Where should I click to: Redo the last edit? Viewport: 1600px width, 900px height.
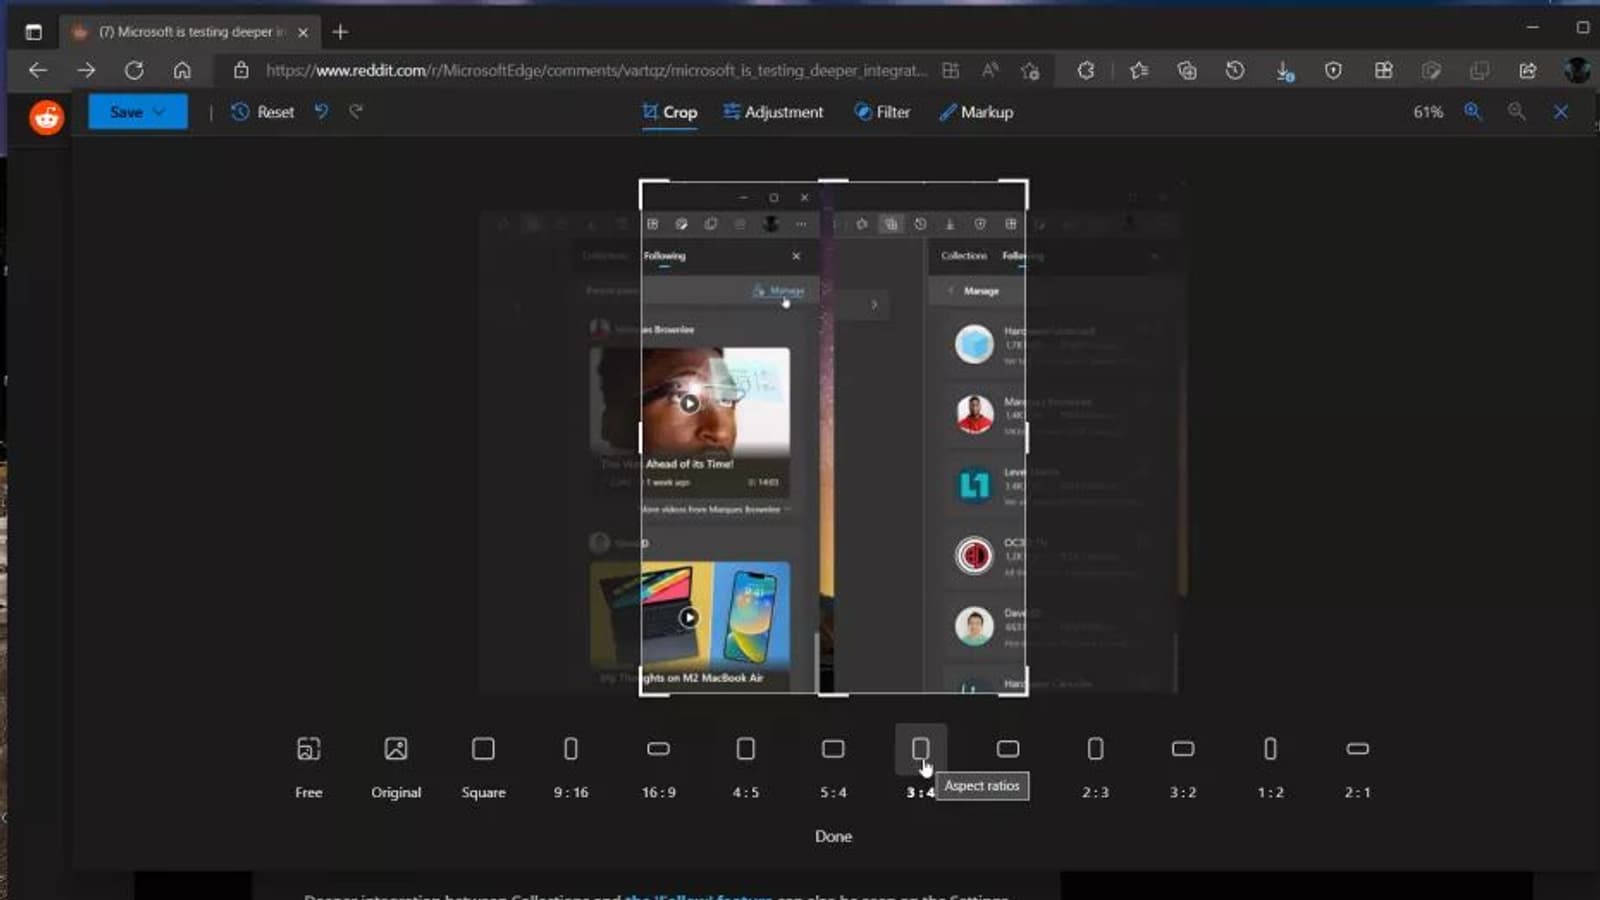356,111
